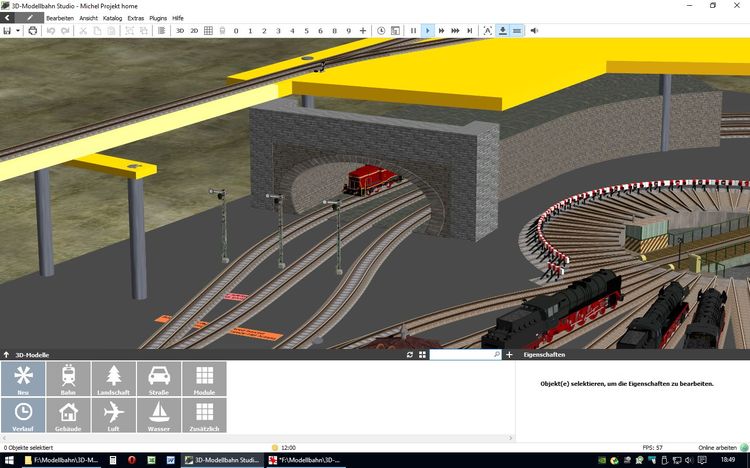Switch to 3D view
Image resolution: width=750 pixels, height=468 pixels.
pyautogui.click(x=180, y=31)
